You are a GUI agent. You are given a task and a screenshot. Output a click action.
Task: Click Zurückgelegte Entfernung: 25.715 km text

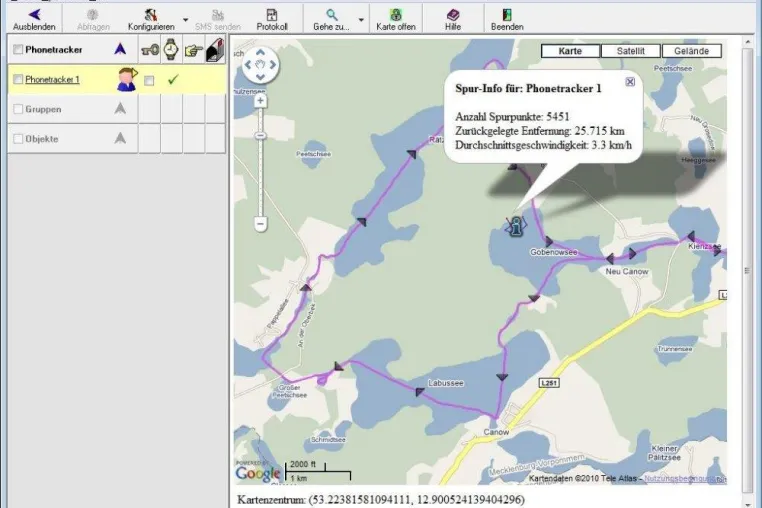tap(540, 131)
